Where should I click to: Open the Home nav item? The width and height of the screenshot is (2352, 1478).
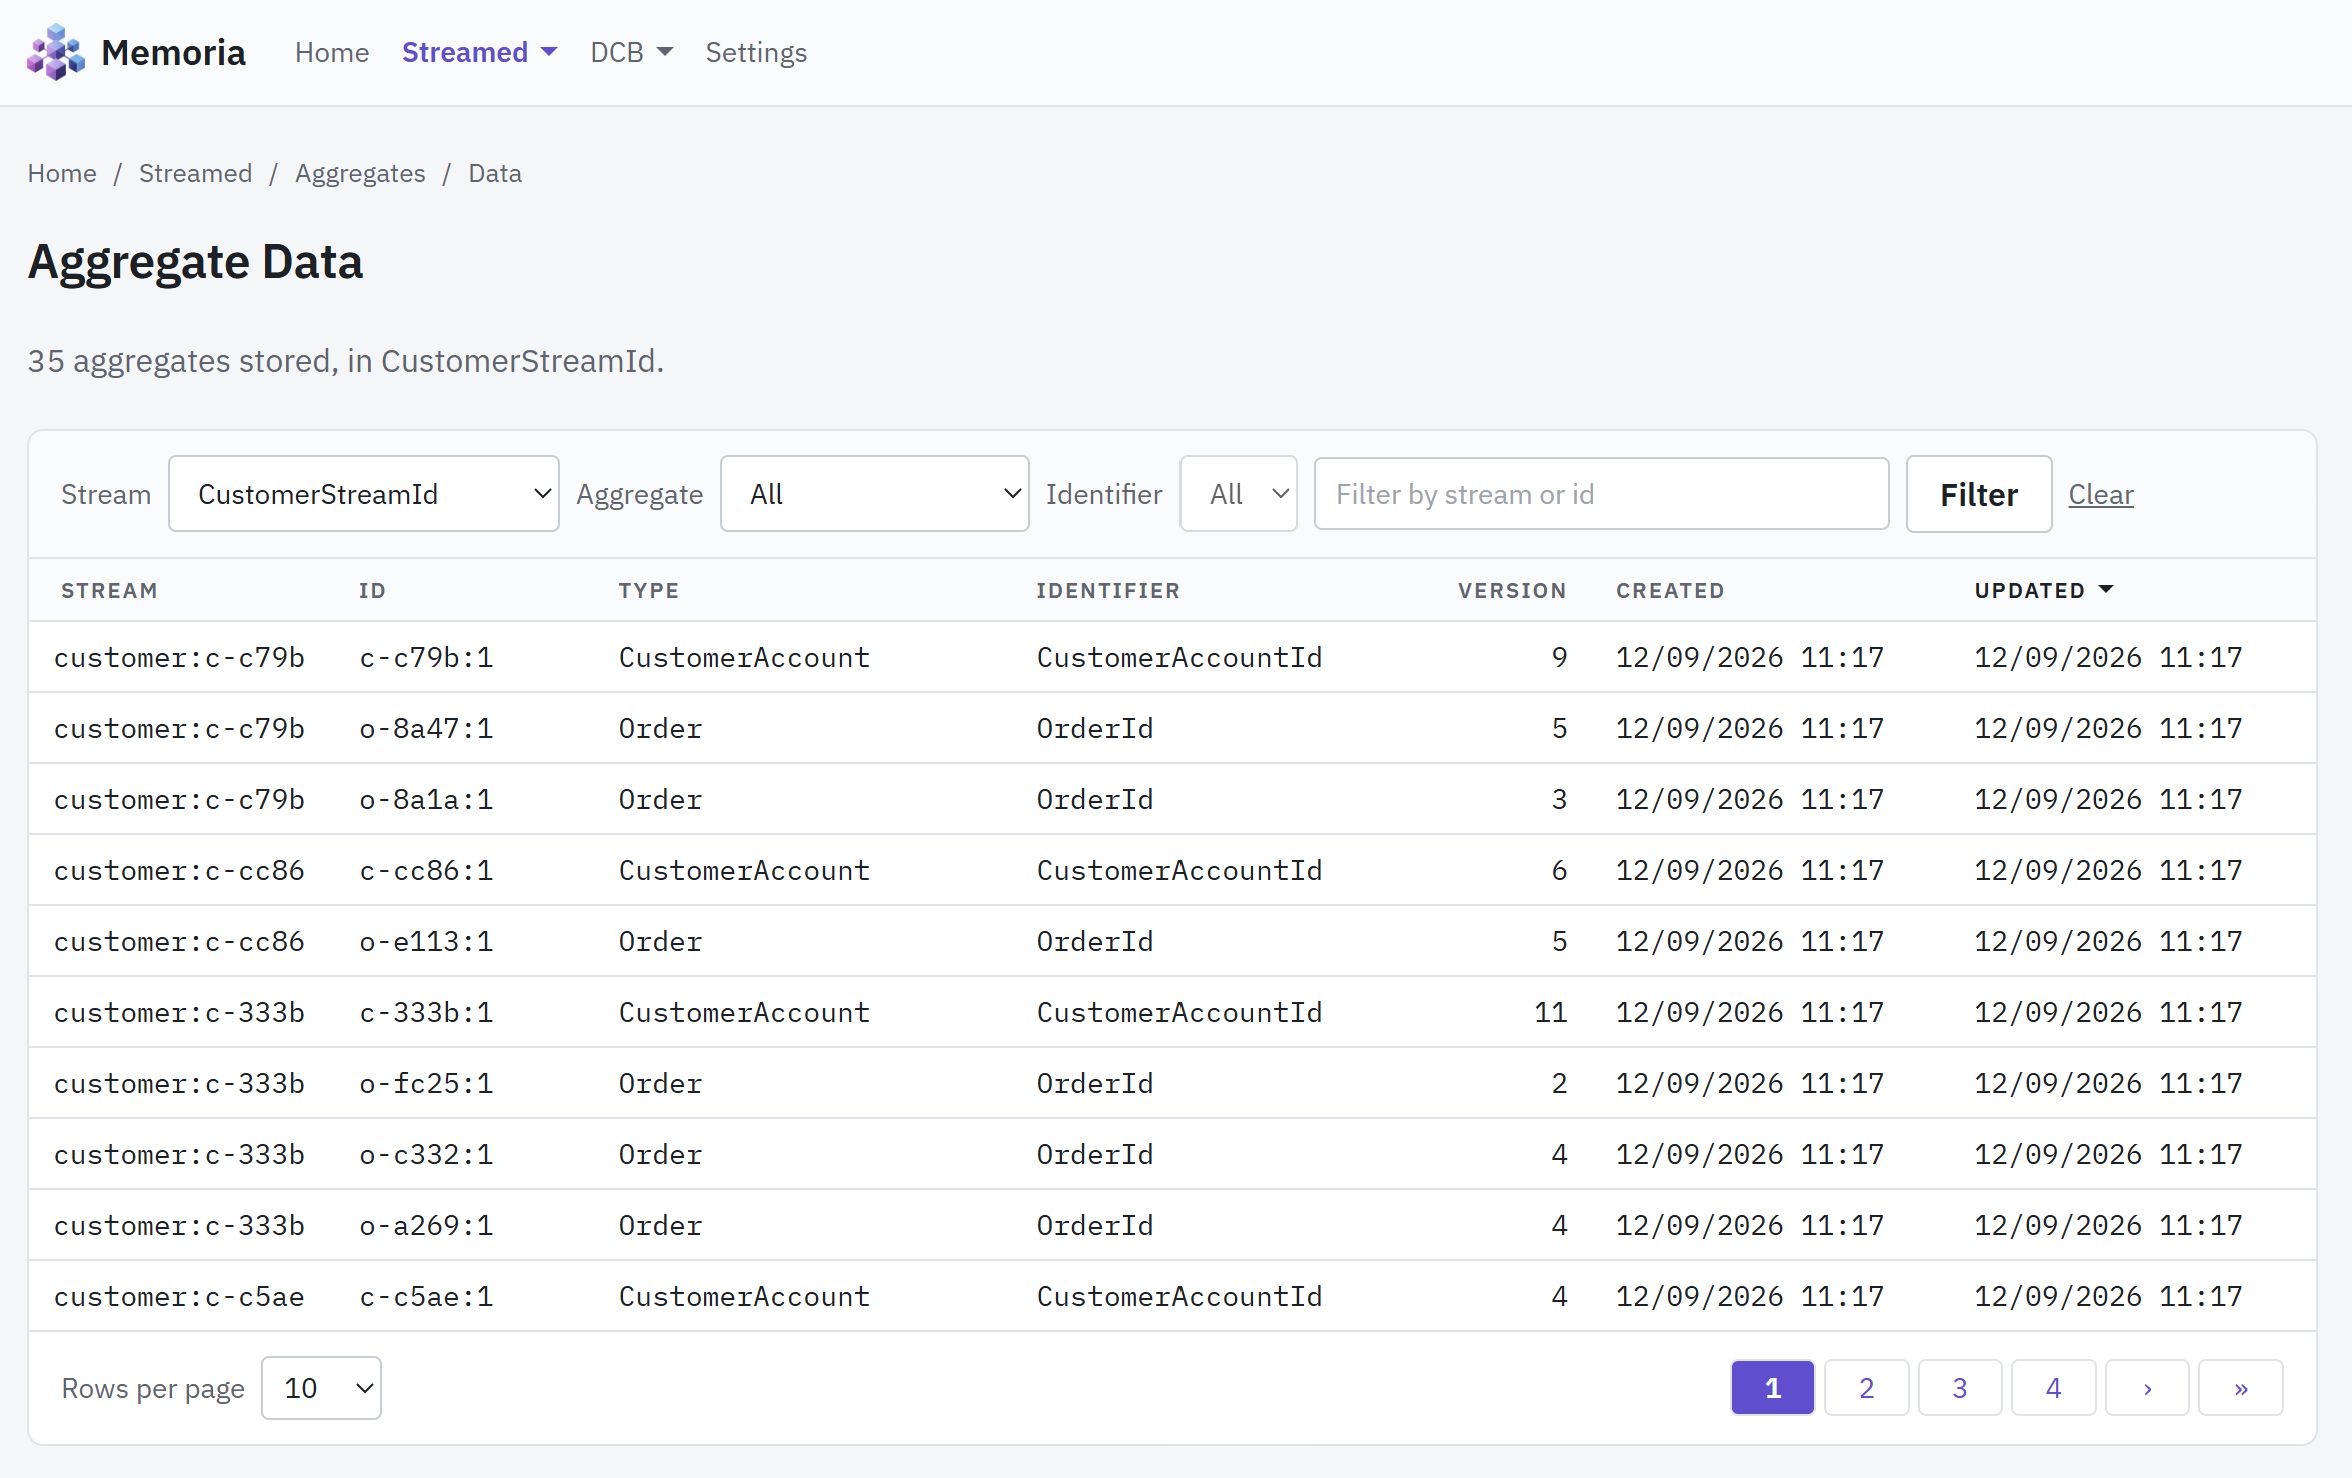(332, 52)
